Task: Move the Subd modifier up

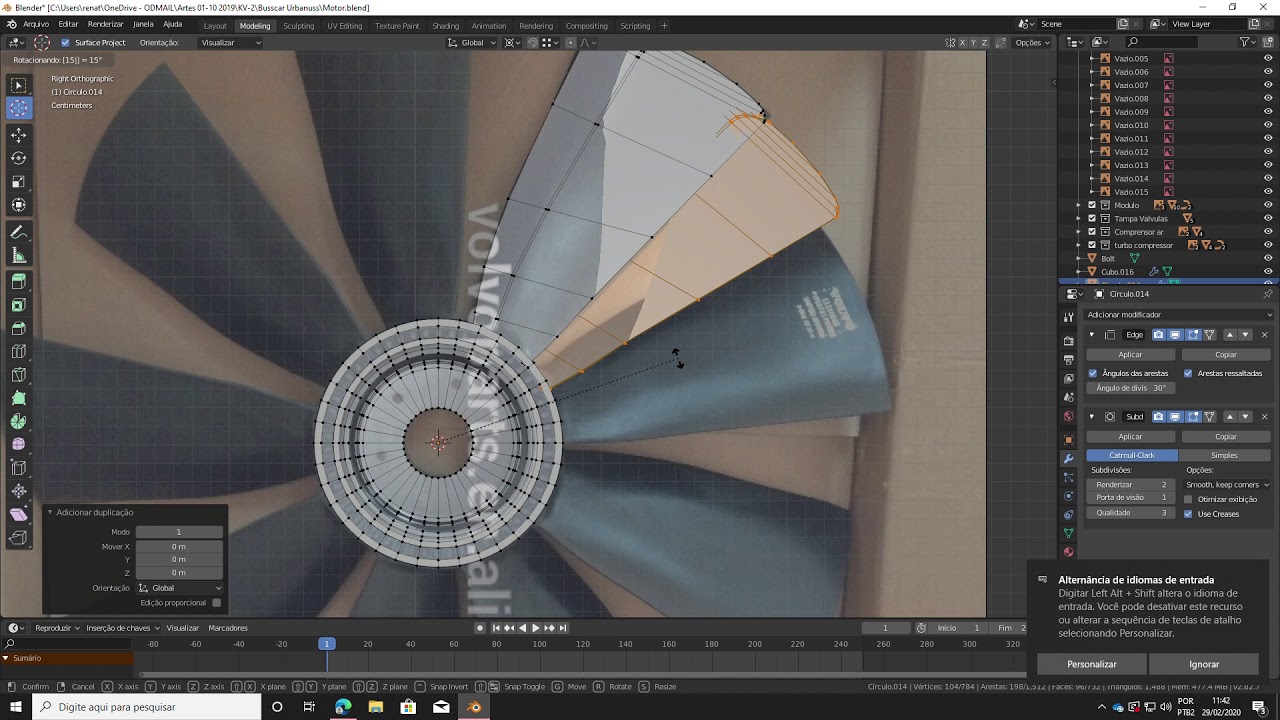Action: click(x=1230, y=416)
